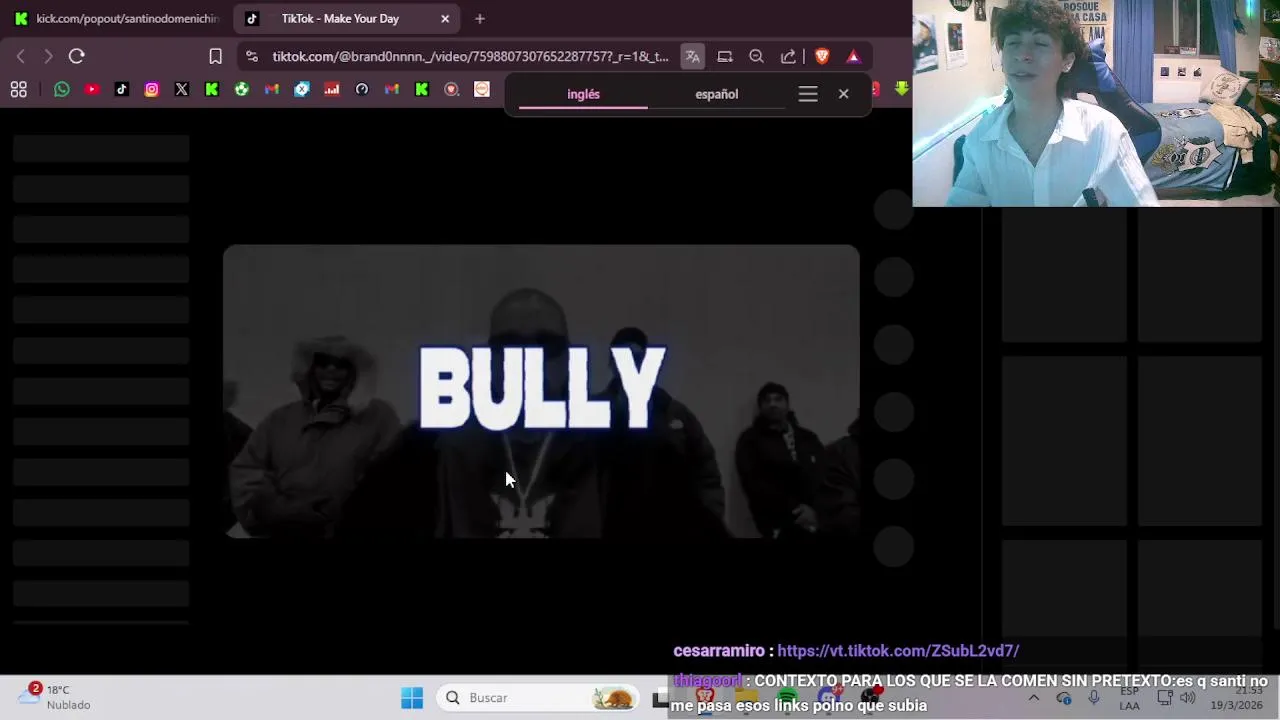Bookmark this page

coord(215,56)
